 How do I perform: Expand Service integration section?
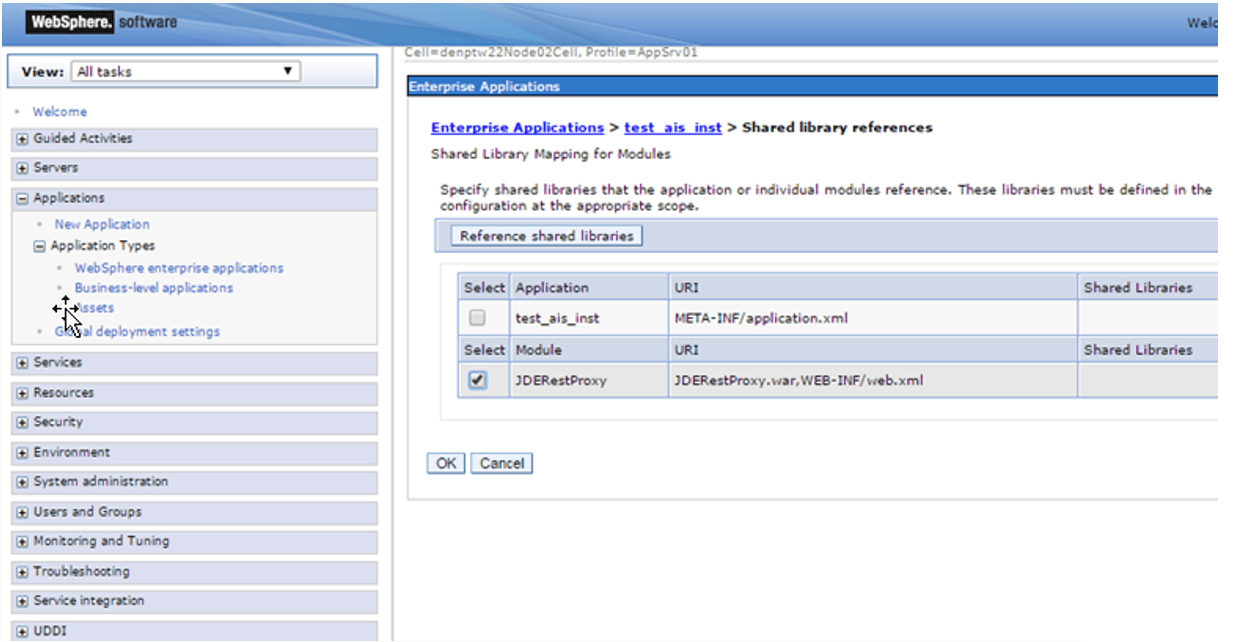click(x=22, y=601)
